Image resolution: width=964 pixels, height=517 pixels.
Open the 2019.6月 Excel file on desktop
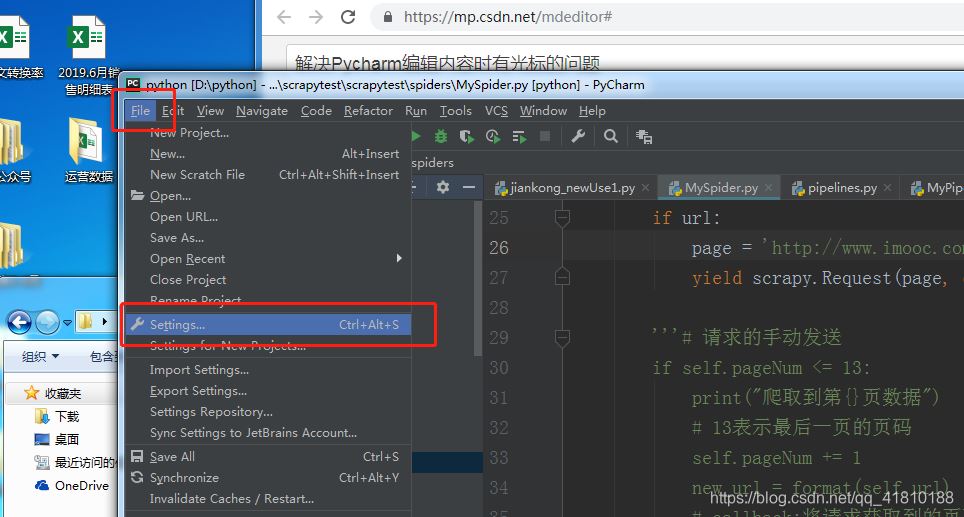coord(87,55)
